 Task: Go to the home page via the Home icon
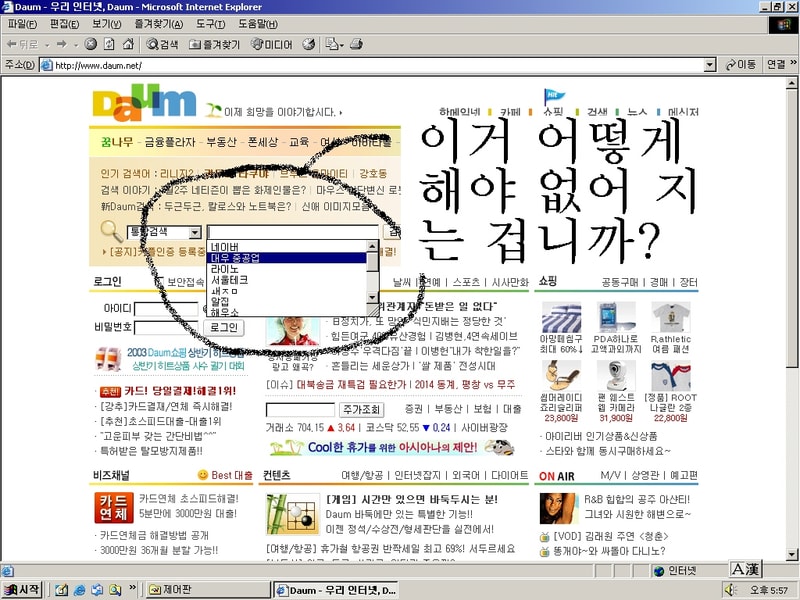(128, 44)
